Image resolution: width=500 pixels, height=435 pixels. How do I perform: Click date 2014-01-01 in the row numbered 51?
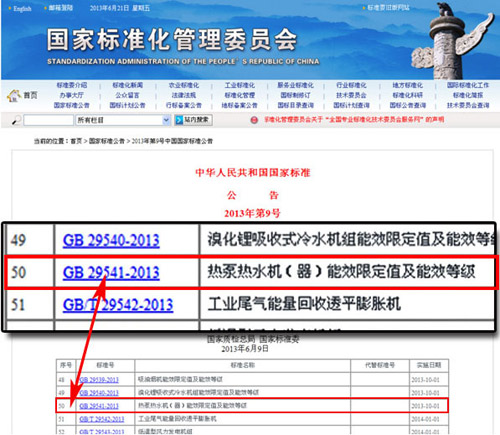click(425, 419)
